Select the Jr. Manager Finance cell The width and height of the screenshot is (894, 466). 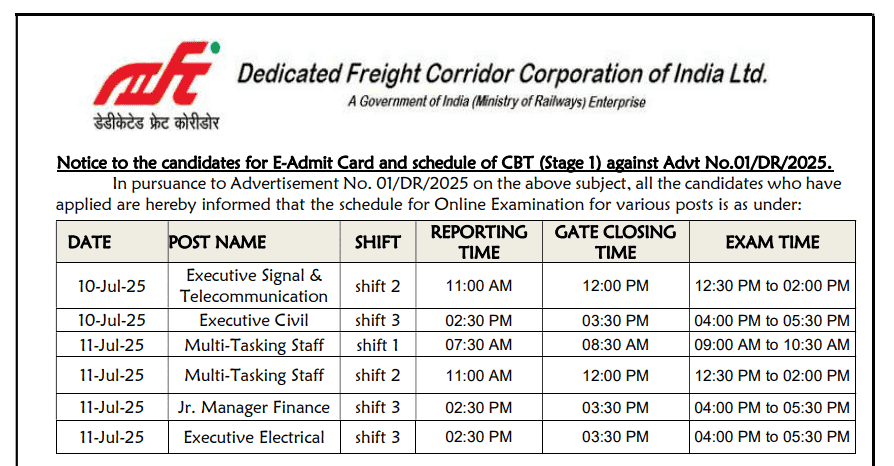pos(254,407)
